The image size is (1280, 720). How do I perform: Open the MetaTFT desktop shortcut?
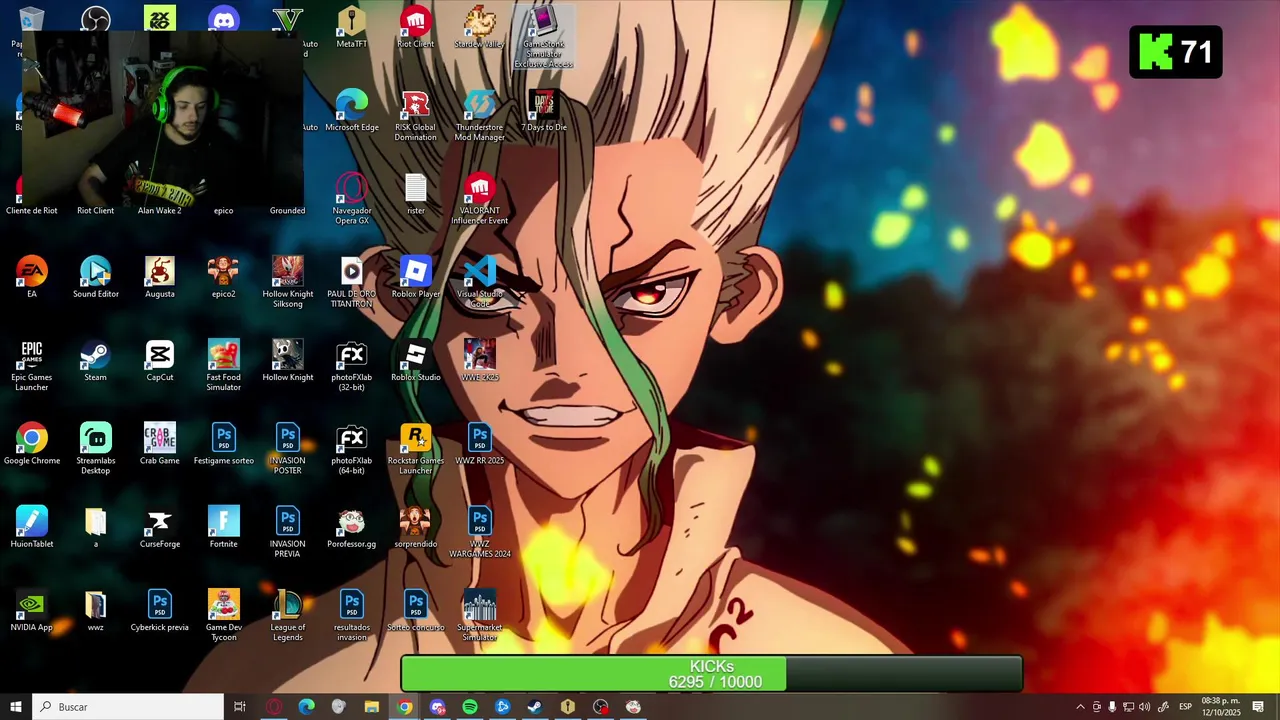pyautogui.click(x=352, y=29)
